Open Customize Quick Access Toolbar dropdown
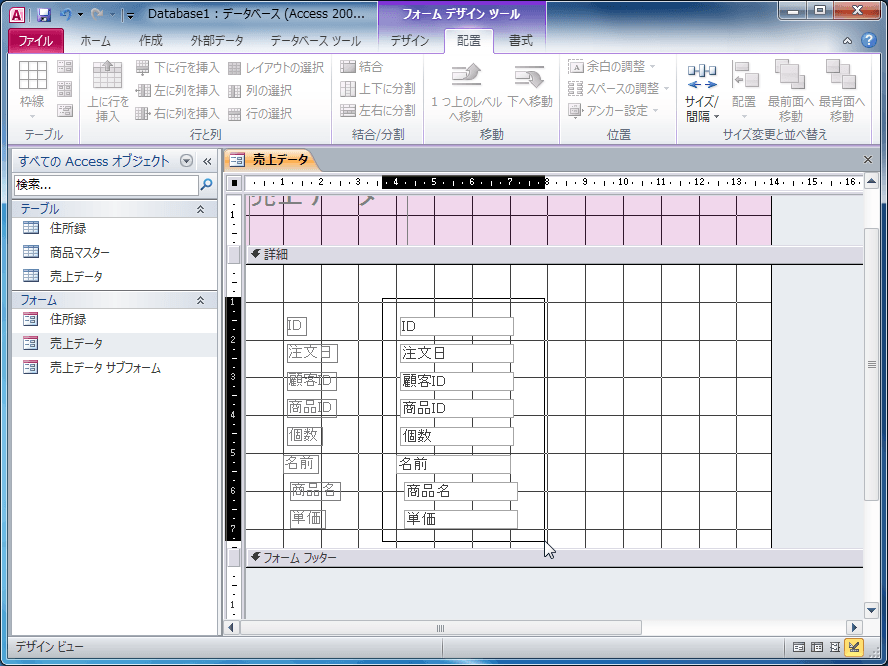888x666 pixels. coord(130,15)
